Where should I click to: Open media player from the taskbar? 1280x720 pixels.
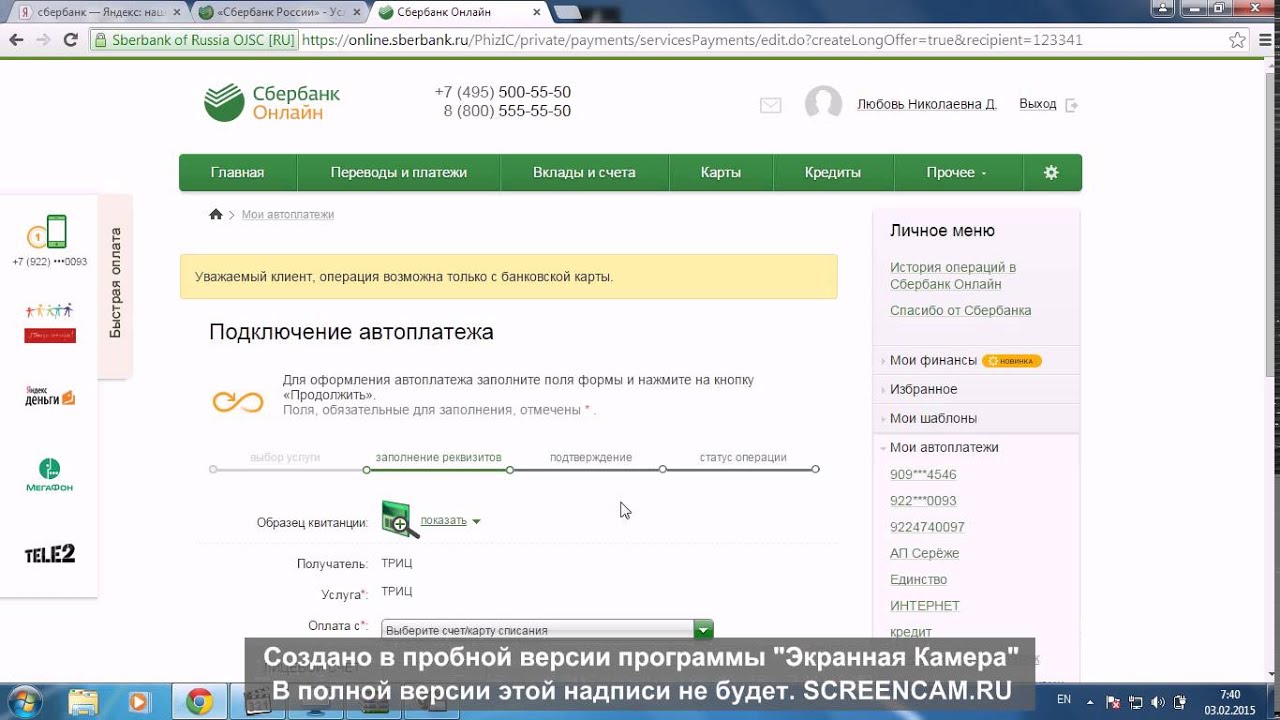[139, 702]
